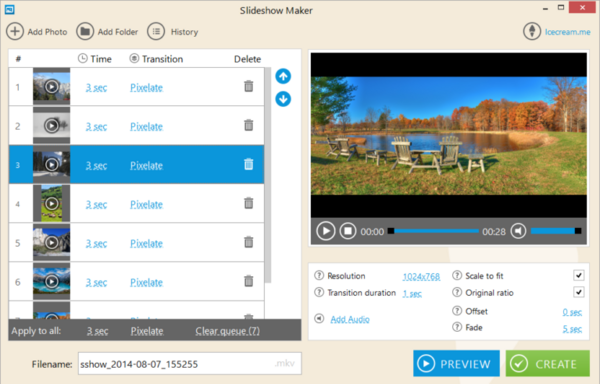Open help for Transition duration

[319, 293]
